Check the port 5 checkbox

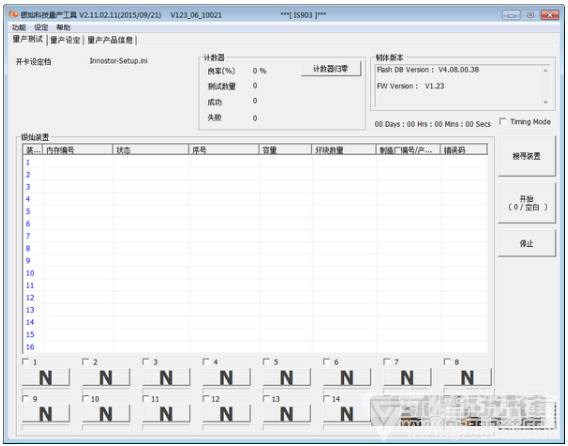coord(266,362)
